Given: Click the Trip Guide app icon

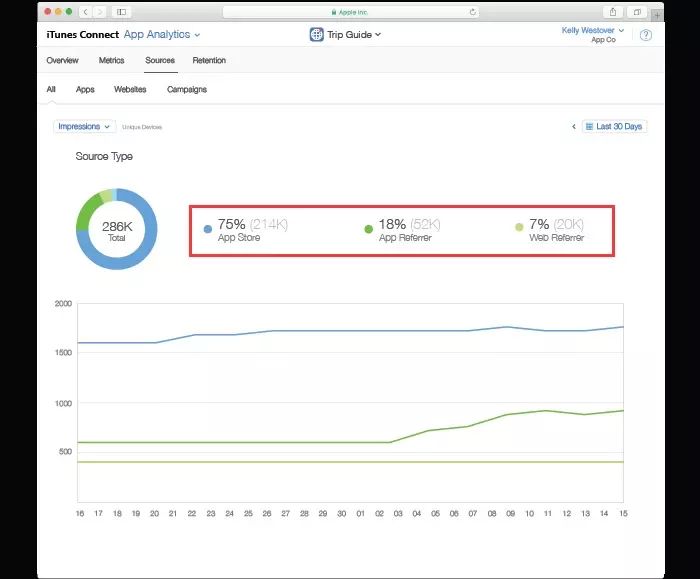Looking at the screenshot, I should point(317,34).
